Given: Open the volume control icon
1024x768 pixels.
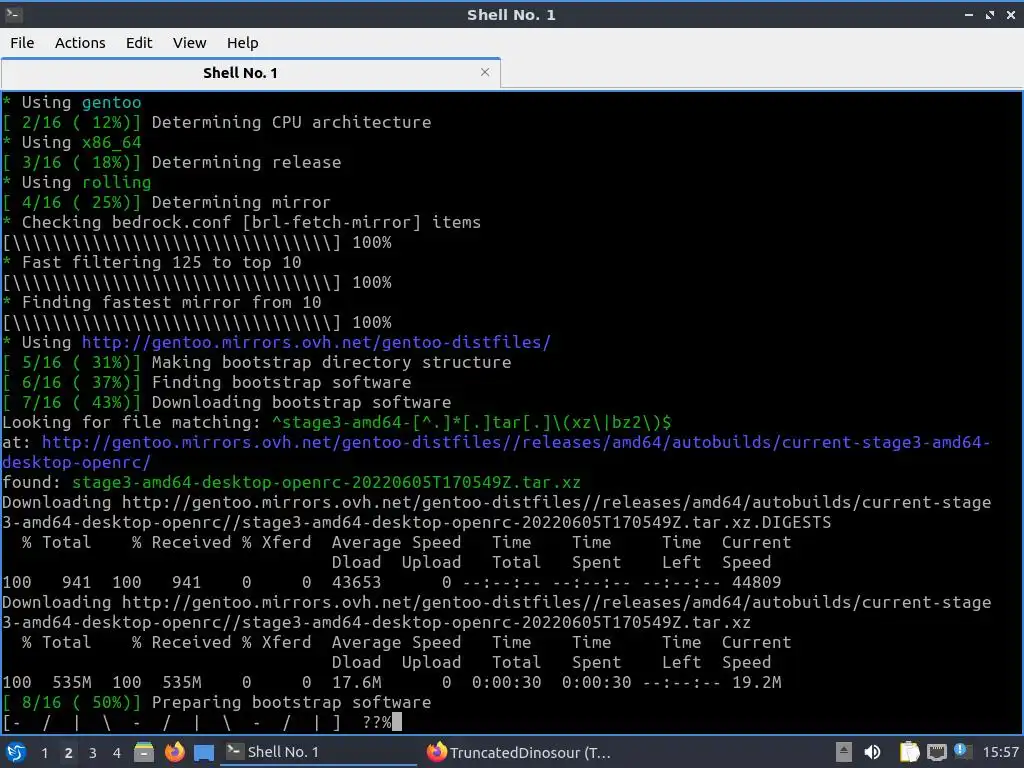Looking at the screenshot, I should coord(872,752).
